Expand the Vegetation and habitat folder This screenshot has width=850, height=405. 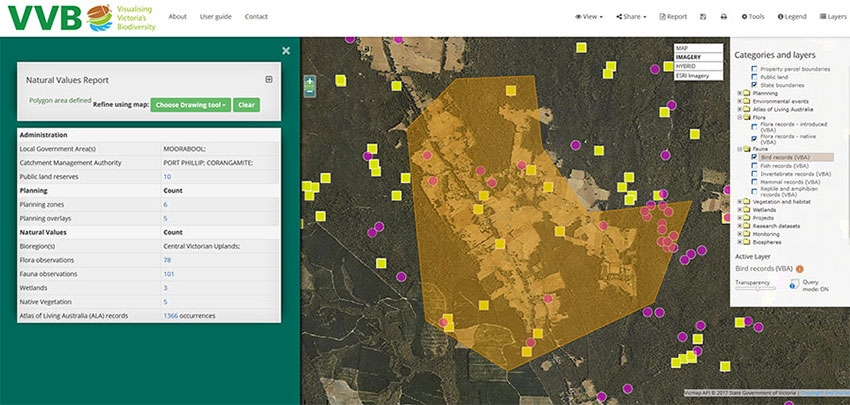tap(739, 202)
